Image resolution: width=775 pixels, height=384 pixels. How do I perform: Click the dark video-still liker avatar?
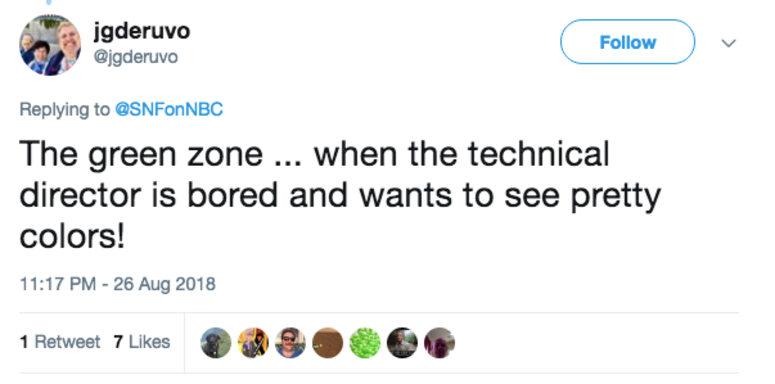(x=402, y=342)
